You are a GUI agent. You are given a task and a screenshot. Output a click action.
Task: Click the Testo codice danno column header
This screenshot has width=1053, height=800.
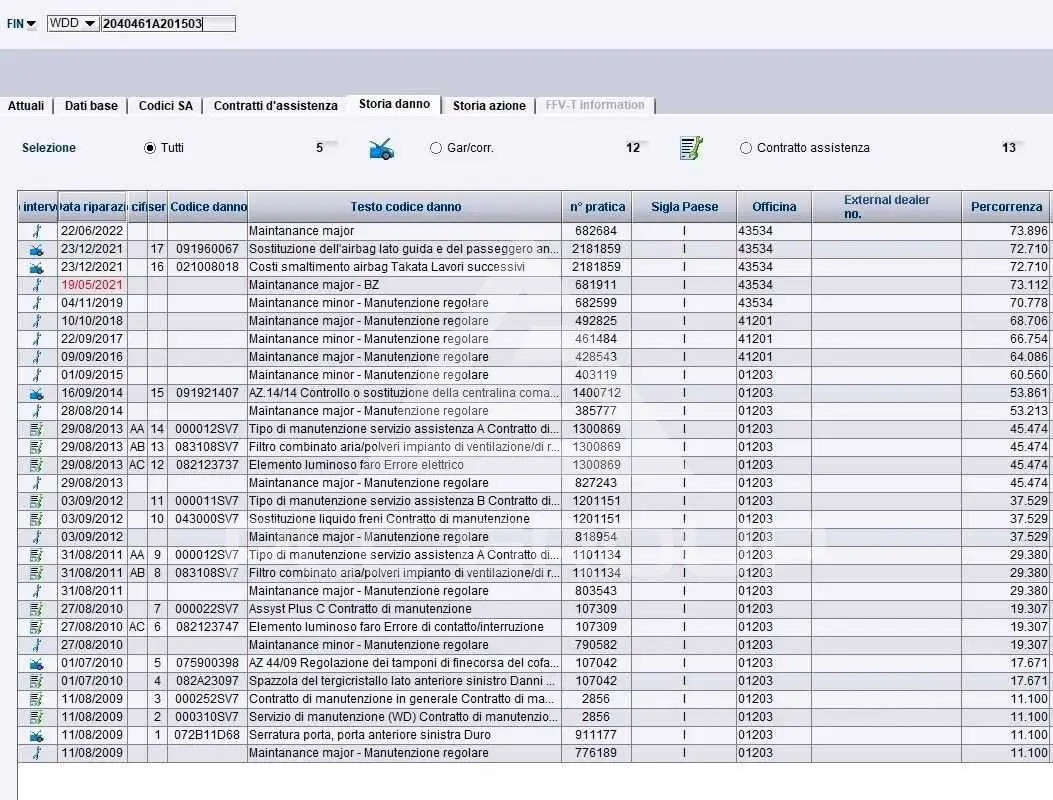click(405, 207)
